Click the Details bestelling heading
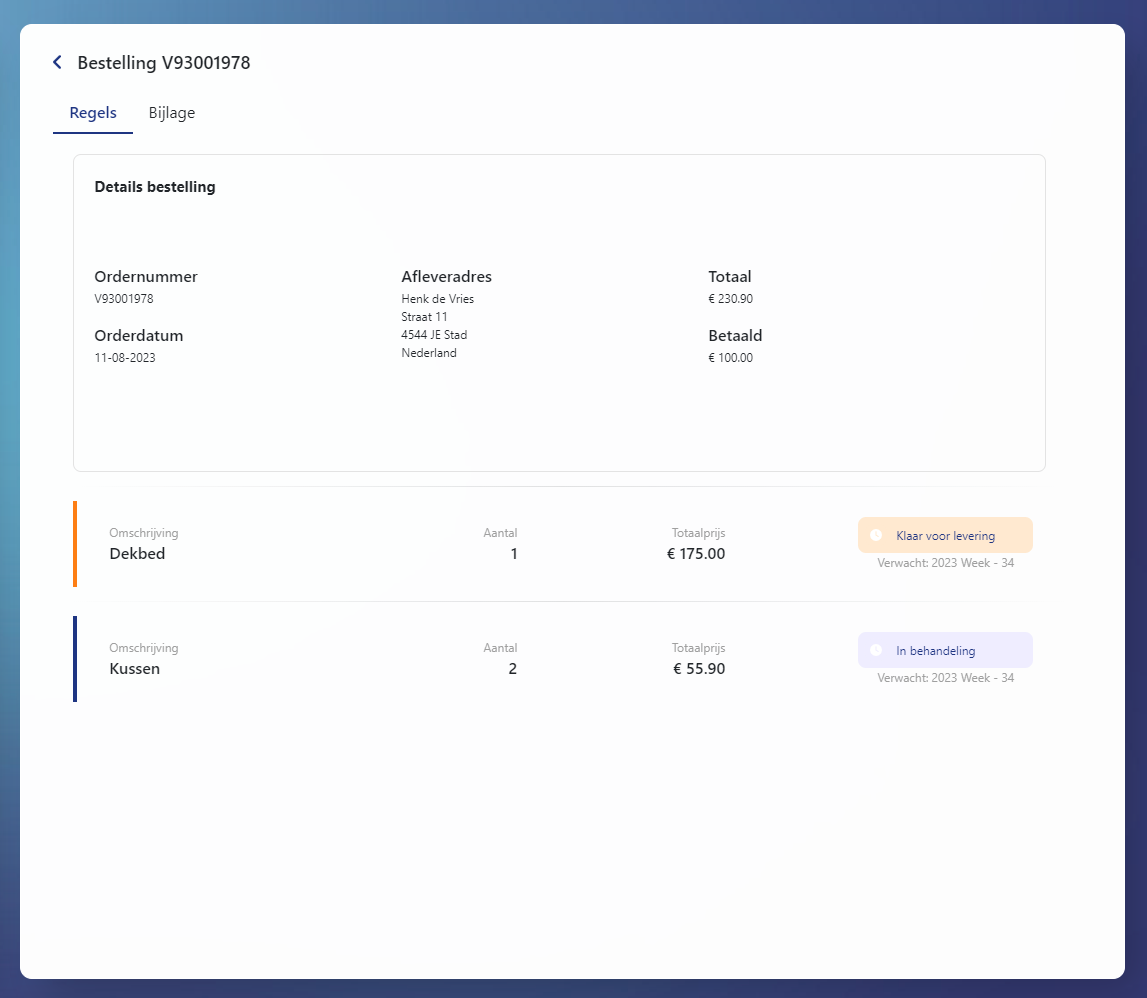This screenshot has height=998, width=1147. coord(155,187)
